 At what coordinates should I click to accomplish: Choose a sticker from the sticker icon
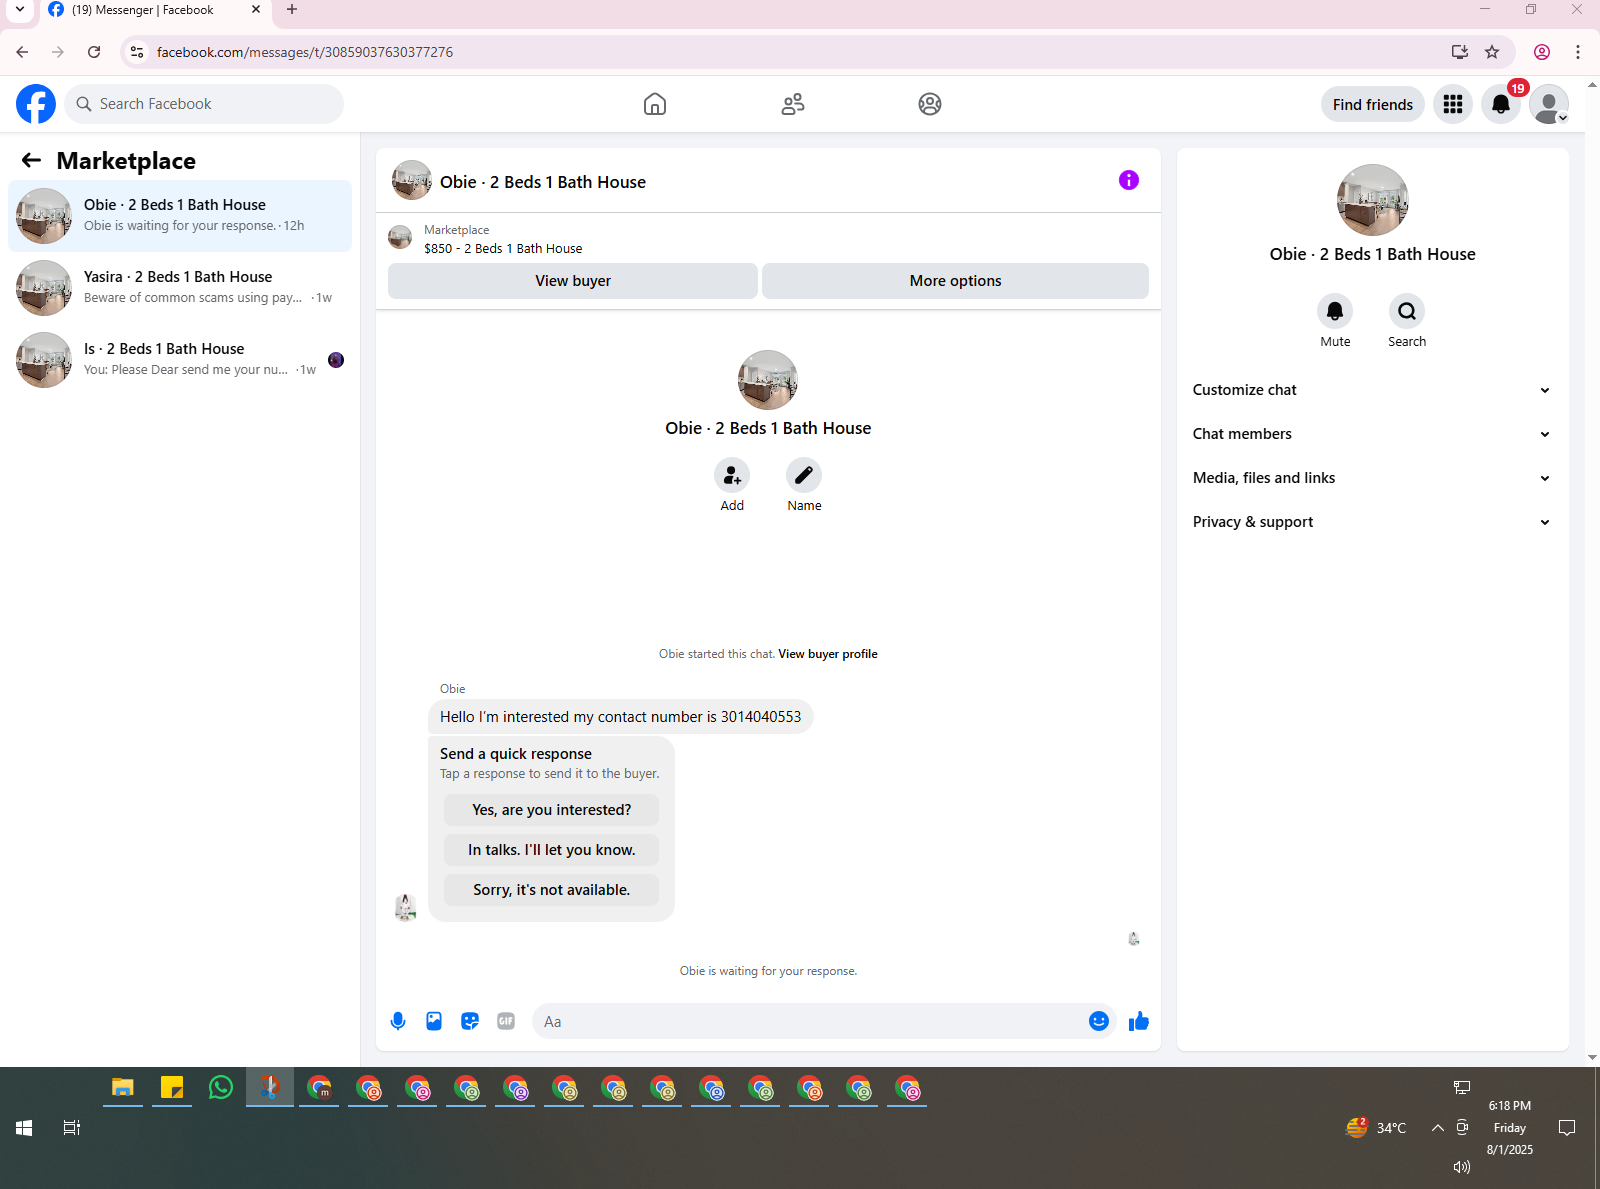pyautogui.click(x=470, y=1021)
